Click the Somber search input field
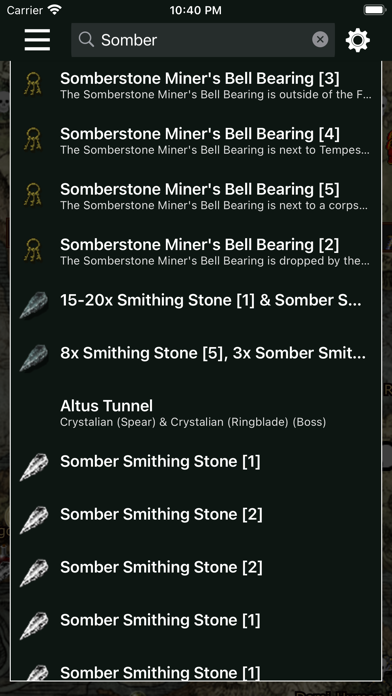 point(203,40)
